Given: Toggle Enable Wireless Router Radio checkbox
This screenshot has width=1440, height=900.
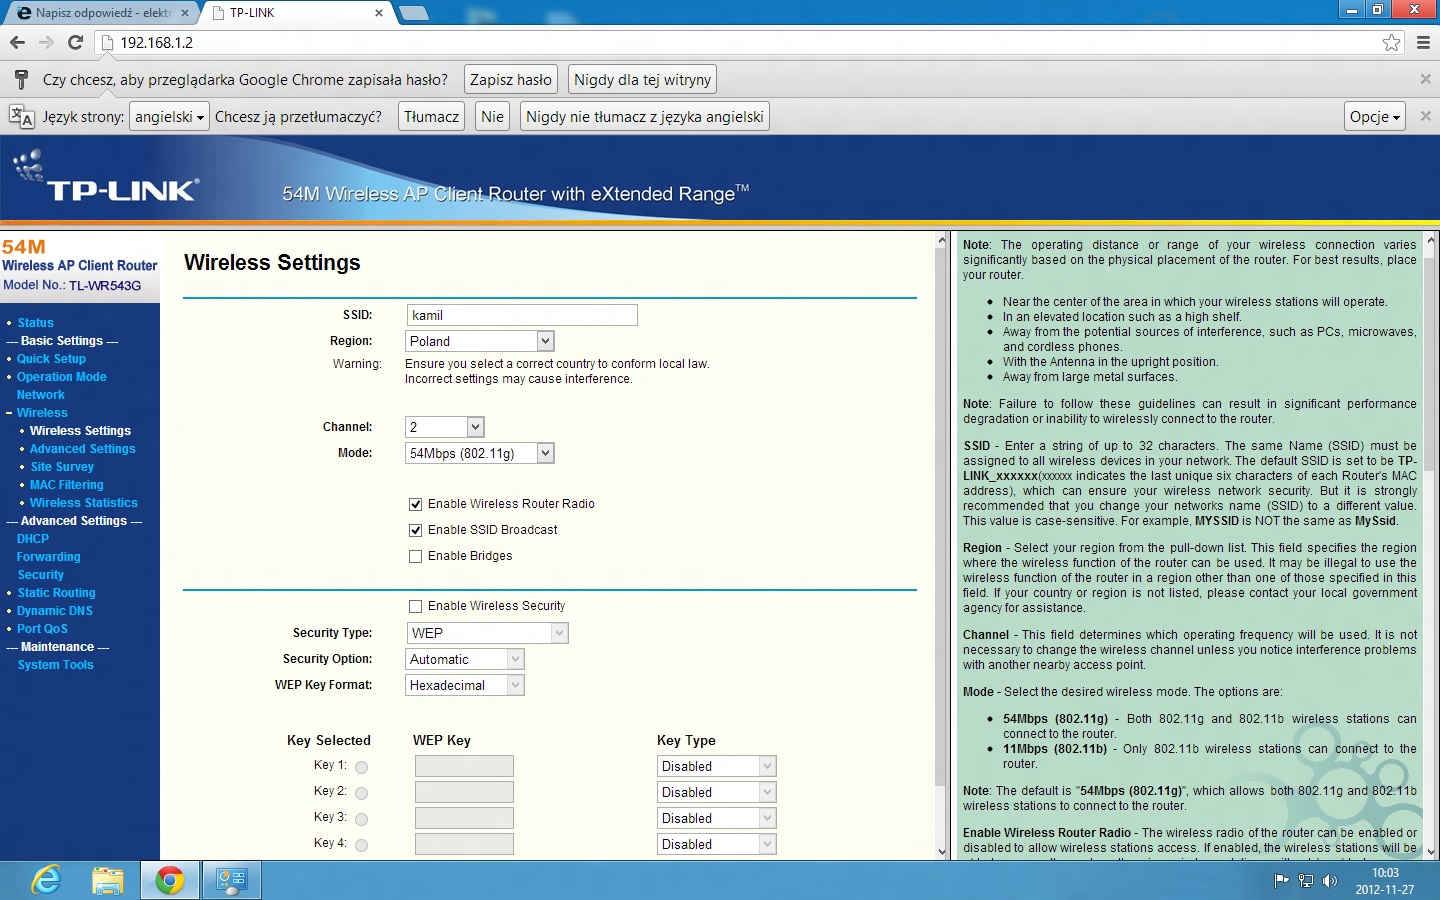Looking at the screenshot, I should pyautogui.click(x=415, y=504).
